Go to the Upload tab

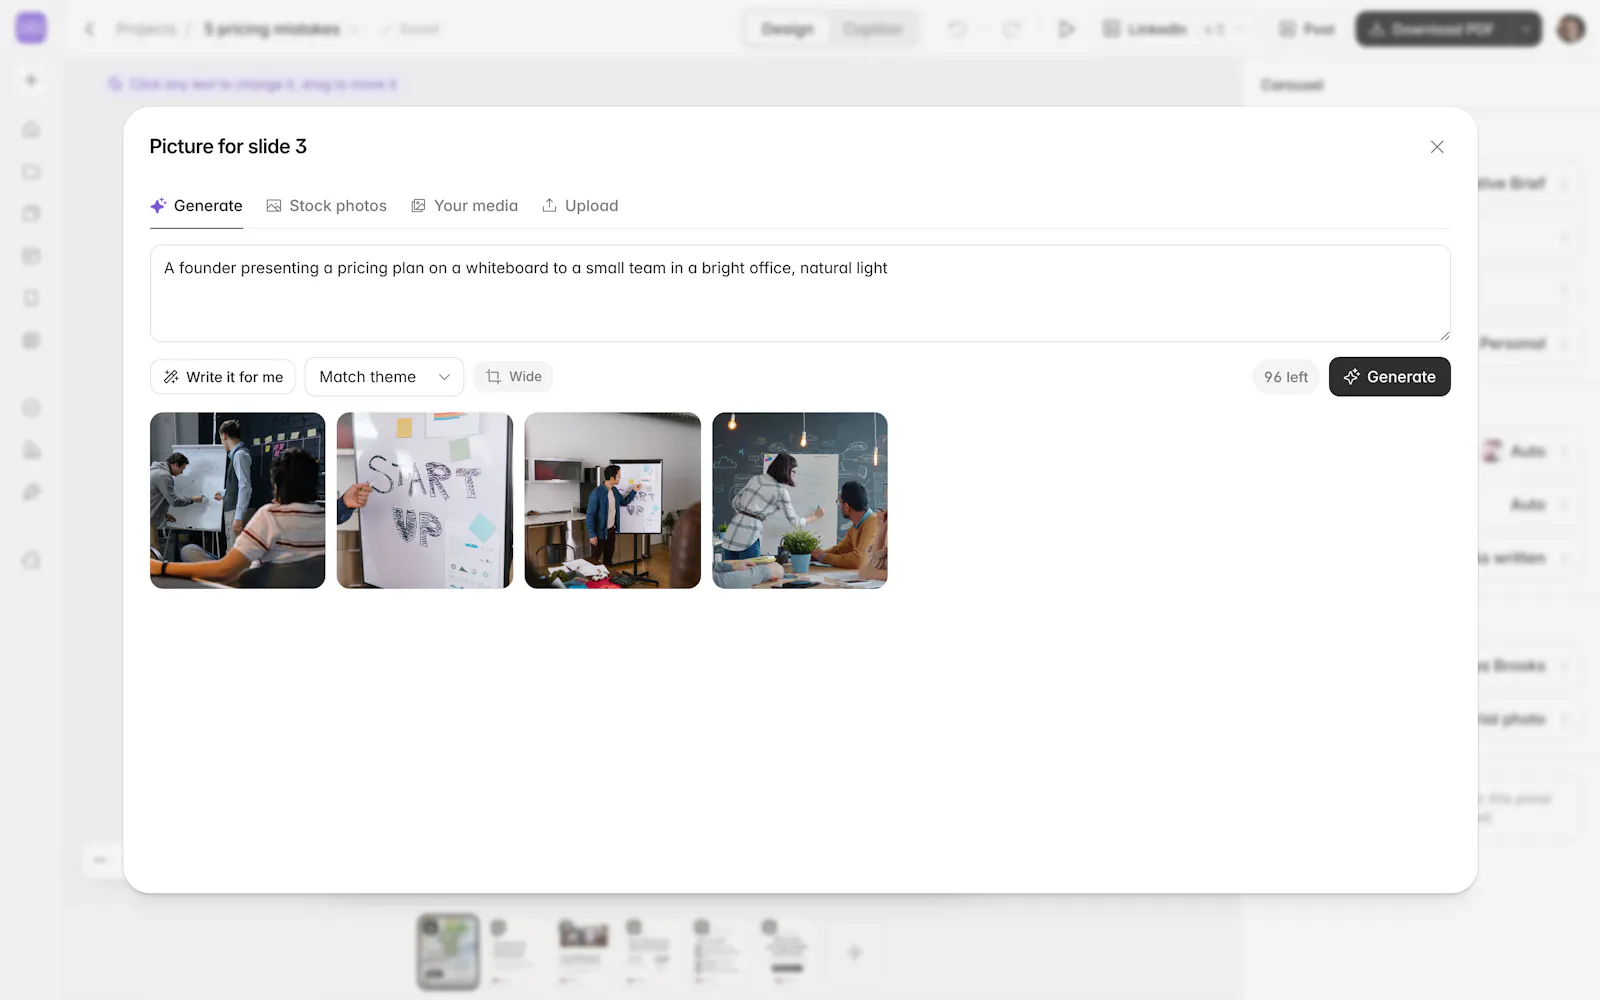click(x=580, y=205)
